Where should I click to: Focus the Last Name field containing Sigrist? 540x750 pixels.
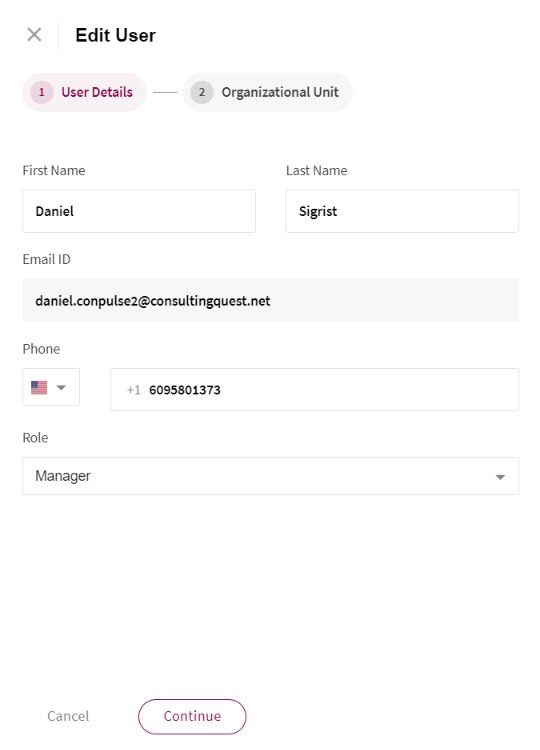coord(402,211)
